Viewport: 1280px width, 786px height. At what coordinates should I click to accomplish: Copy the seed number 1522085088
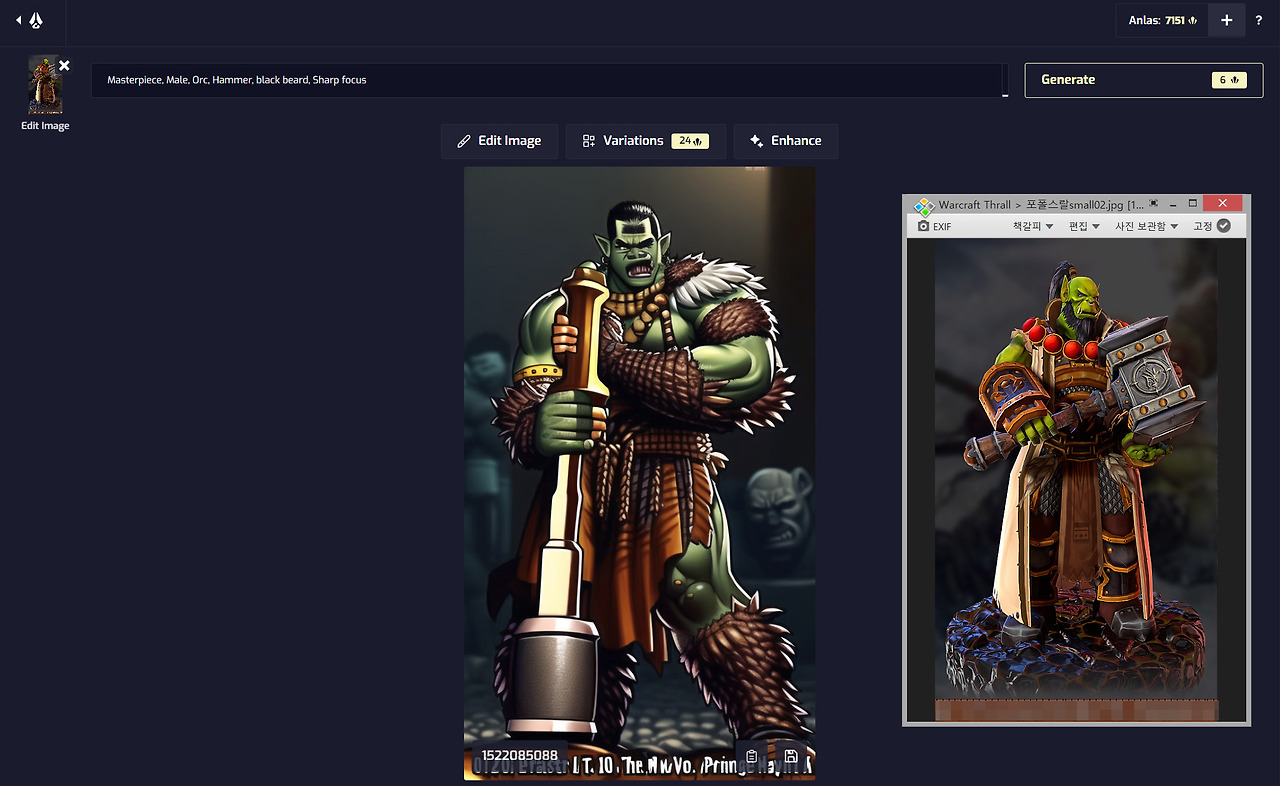click(x=518, y=756)
